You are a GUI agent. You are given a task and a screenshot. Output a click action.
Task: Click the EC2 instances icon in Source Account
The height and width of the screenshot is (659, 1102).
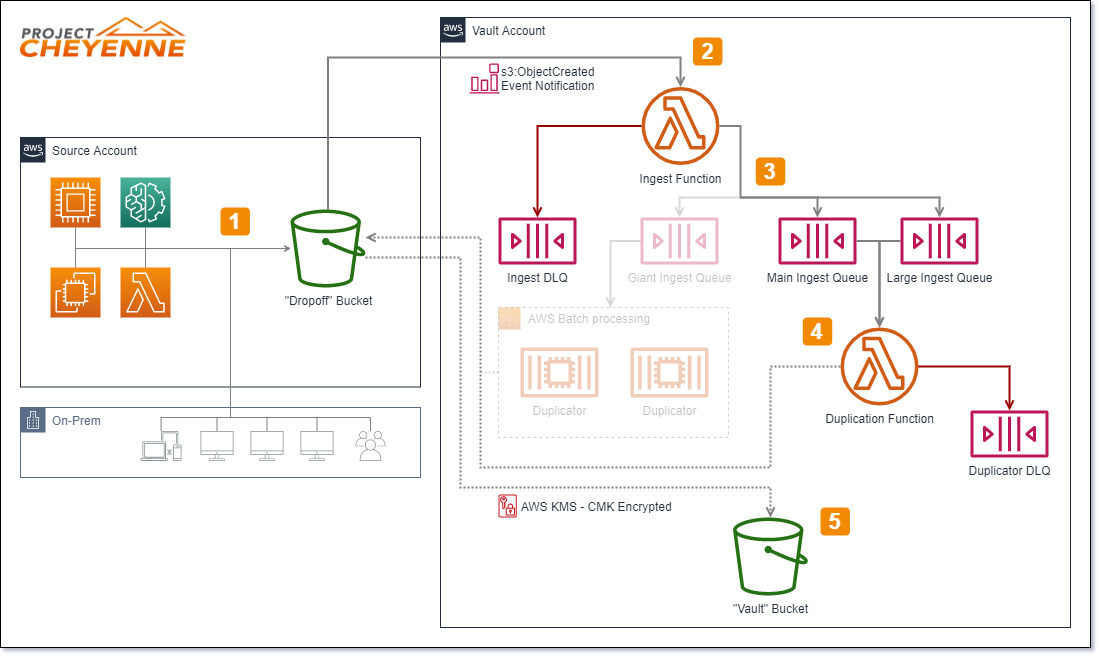click(x=75, y=292)
